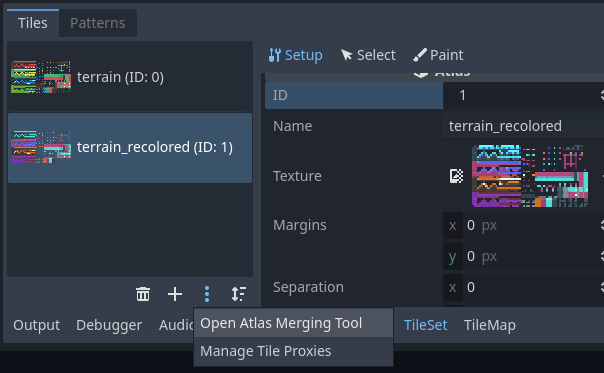
Task: Open the Tiles tab
Action: tap(33, 23)
